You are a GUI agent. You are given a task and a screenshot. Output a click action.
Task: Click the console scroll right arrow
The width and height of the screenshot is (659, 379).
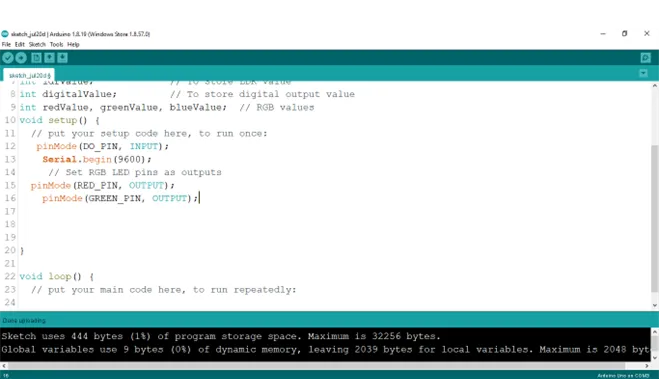647,366
